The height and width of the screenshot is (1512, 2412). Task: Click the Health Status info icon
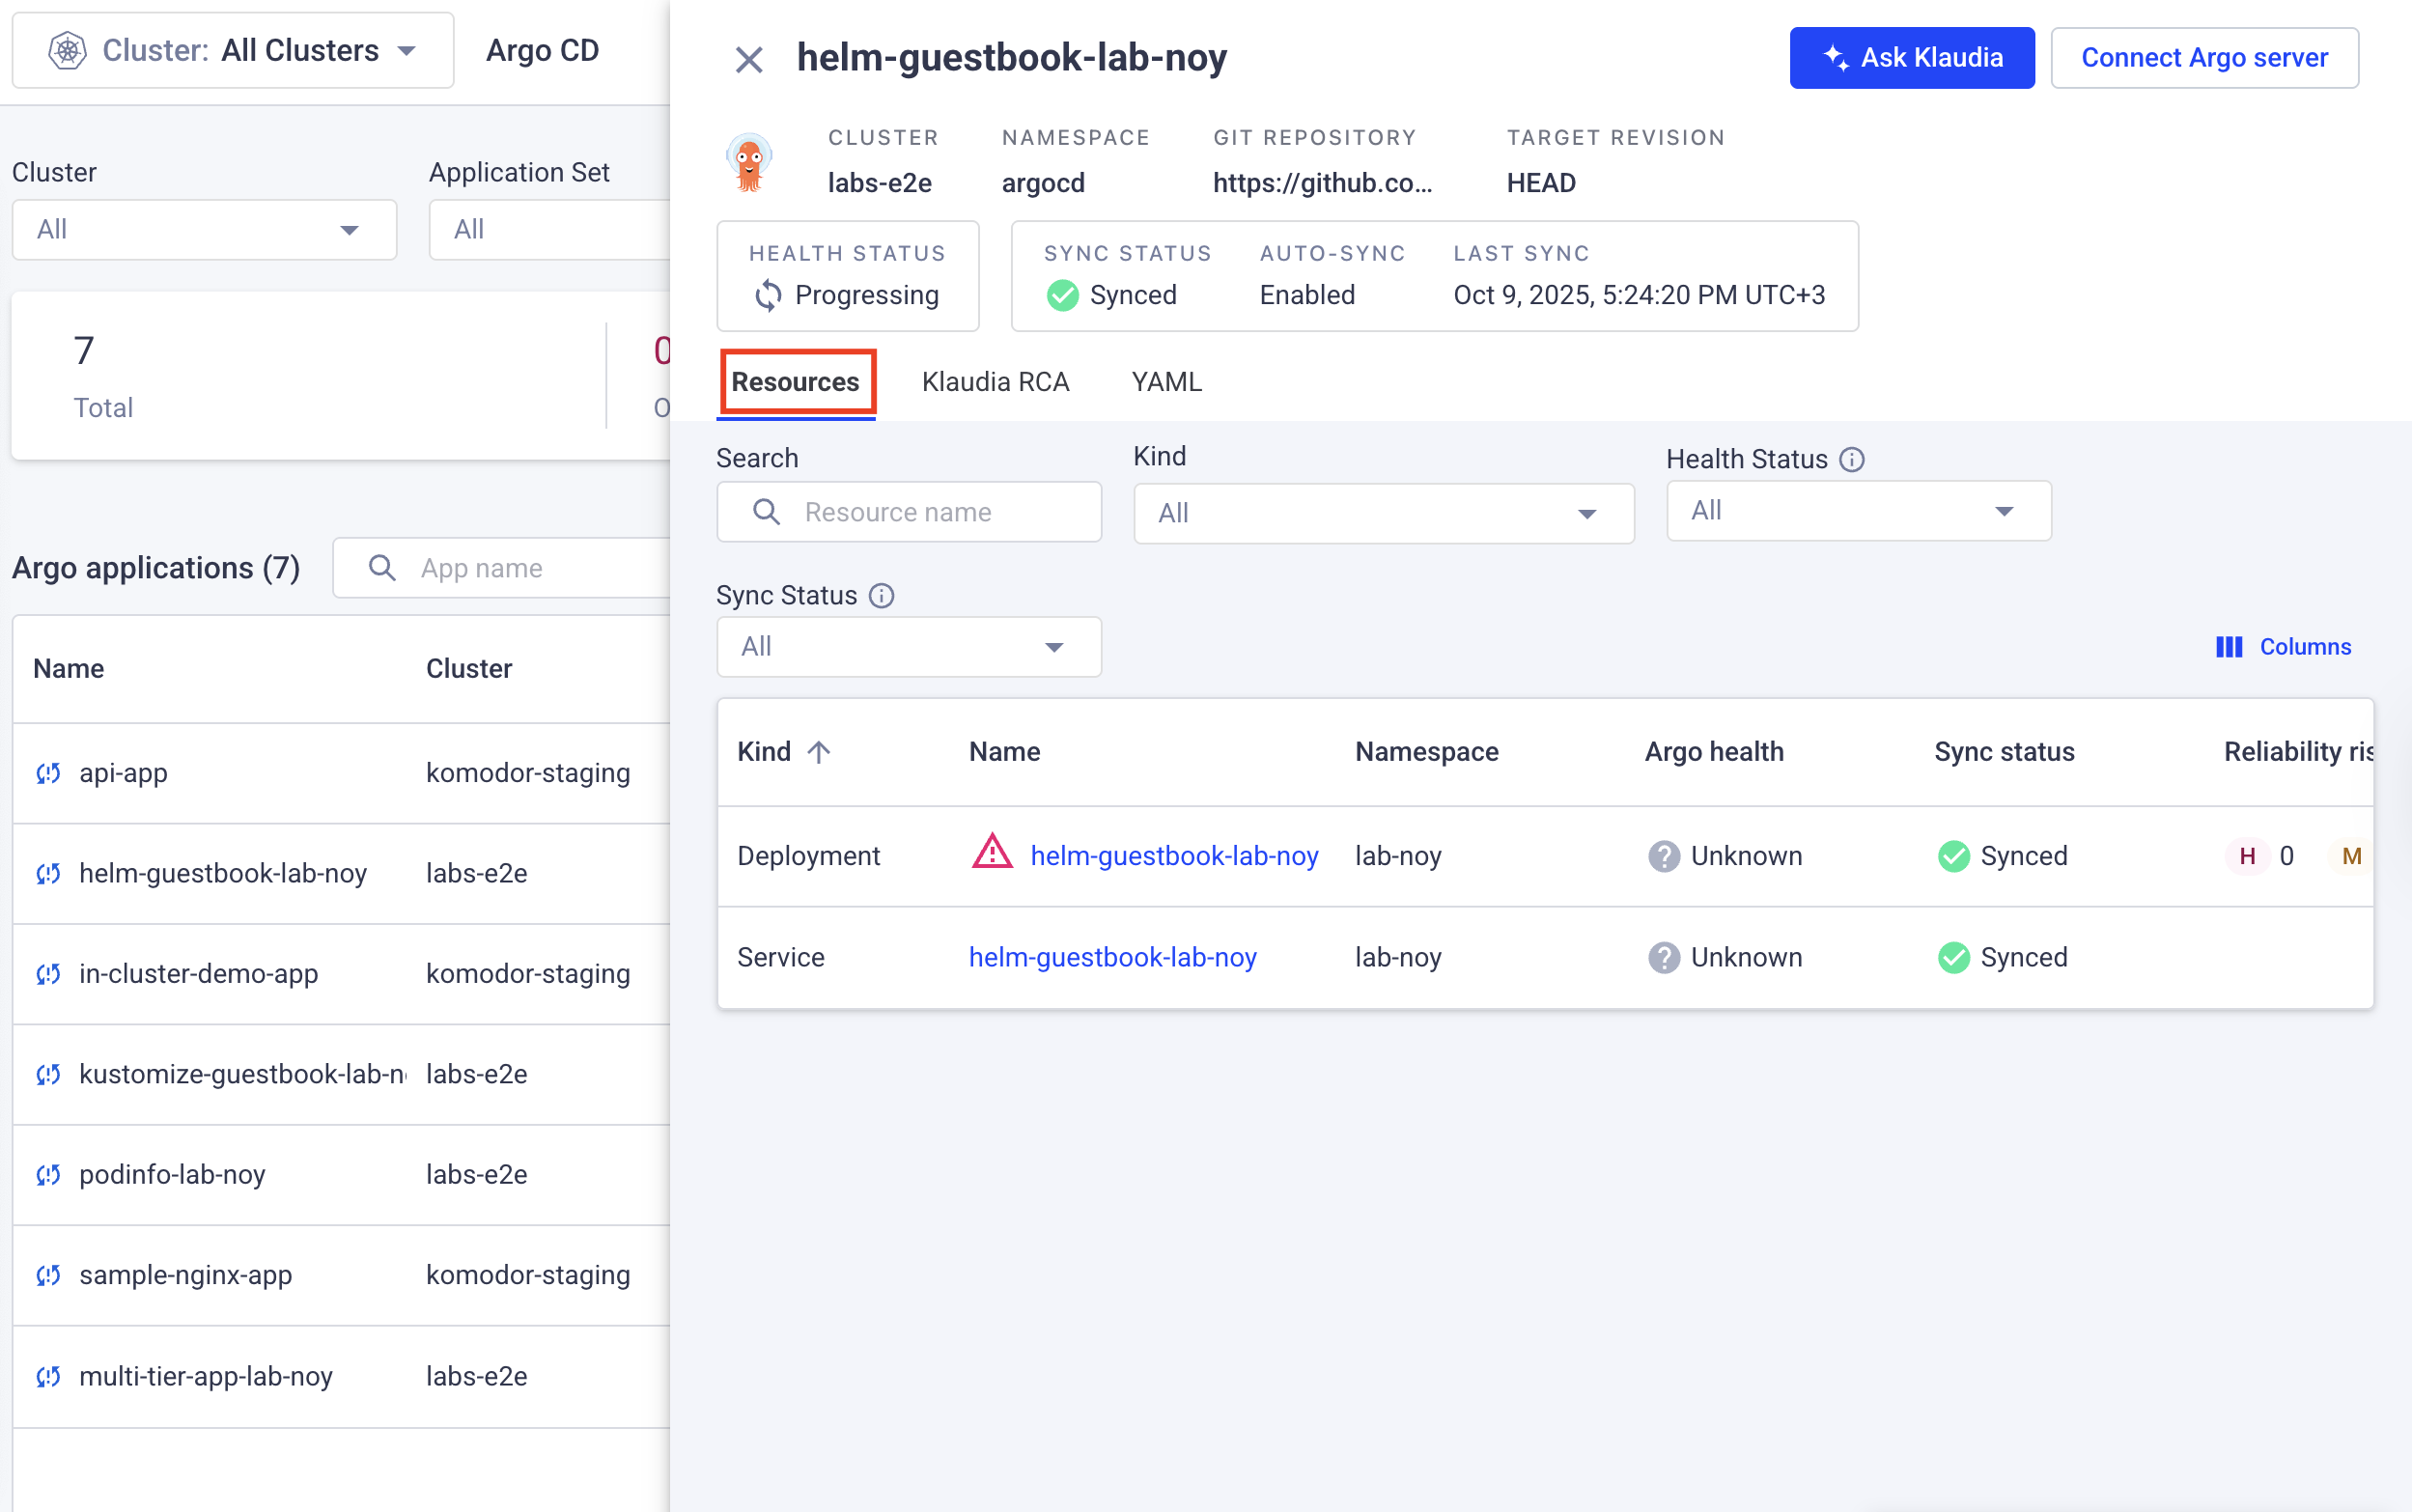coord(1852,459)
